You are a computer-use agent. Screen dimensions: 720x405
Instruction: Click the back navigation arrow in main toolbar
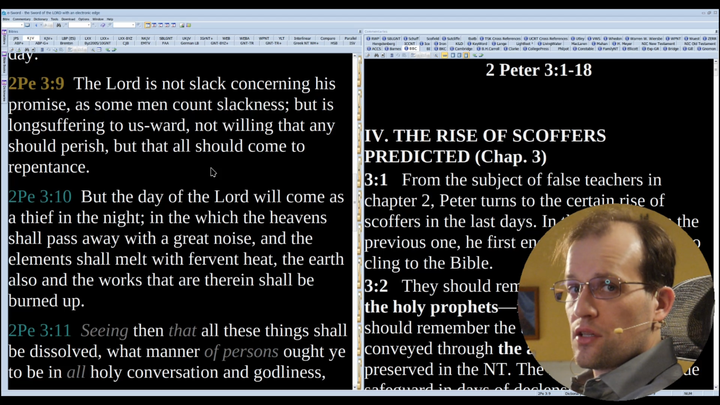point(36,25)
